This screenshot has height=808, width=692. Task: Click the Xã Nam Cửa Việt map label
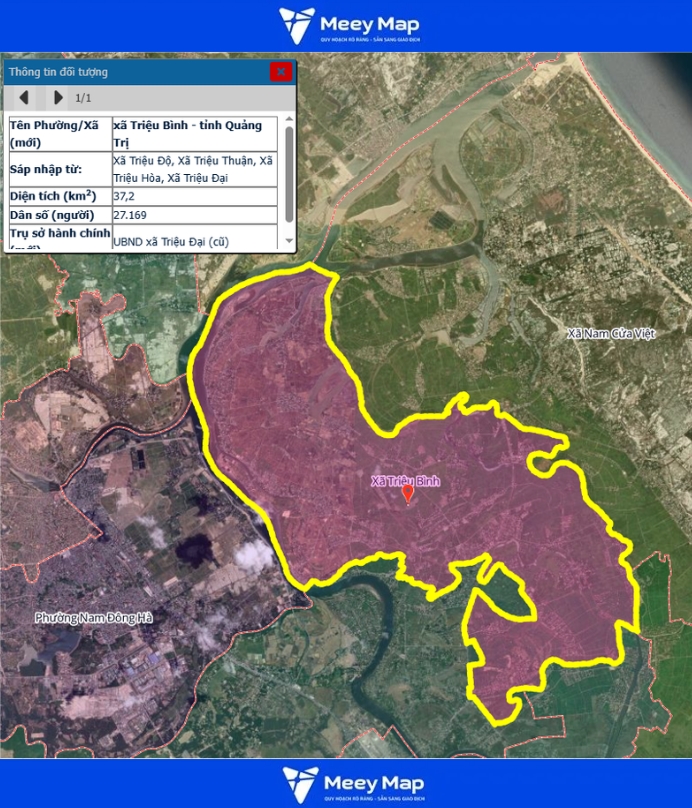click(610, 333)
